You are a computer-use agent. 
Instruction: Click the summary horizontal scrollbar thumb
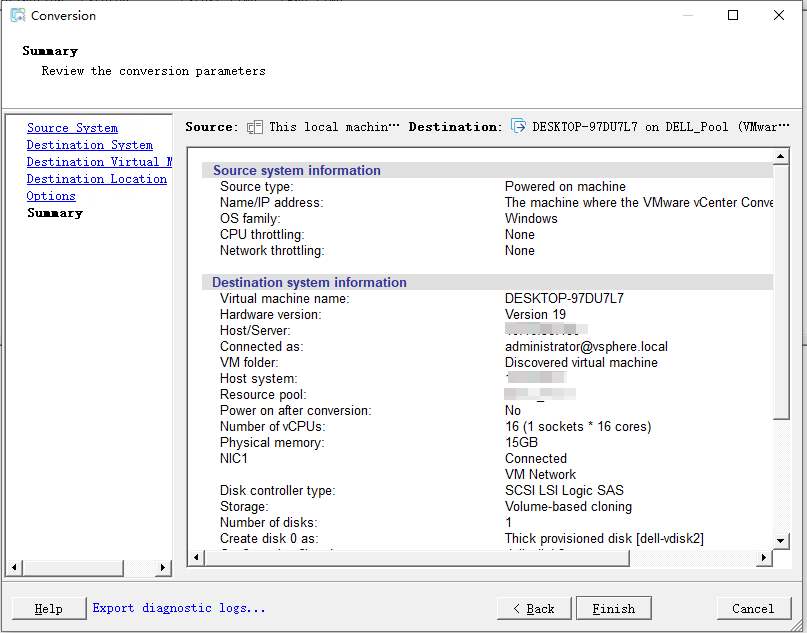click(x=416, y=557)
